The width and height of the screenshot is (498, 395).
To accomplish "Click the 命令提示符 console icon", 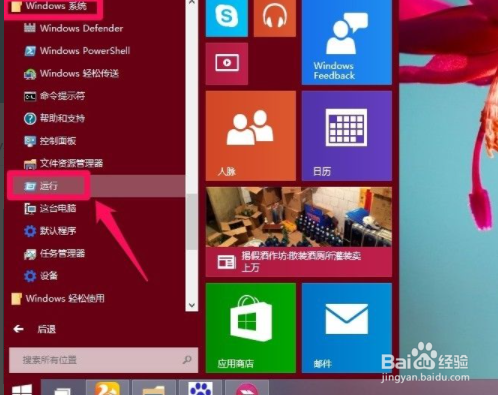I will tap(30, 96).
